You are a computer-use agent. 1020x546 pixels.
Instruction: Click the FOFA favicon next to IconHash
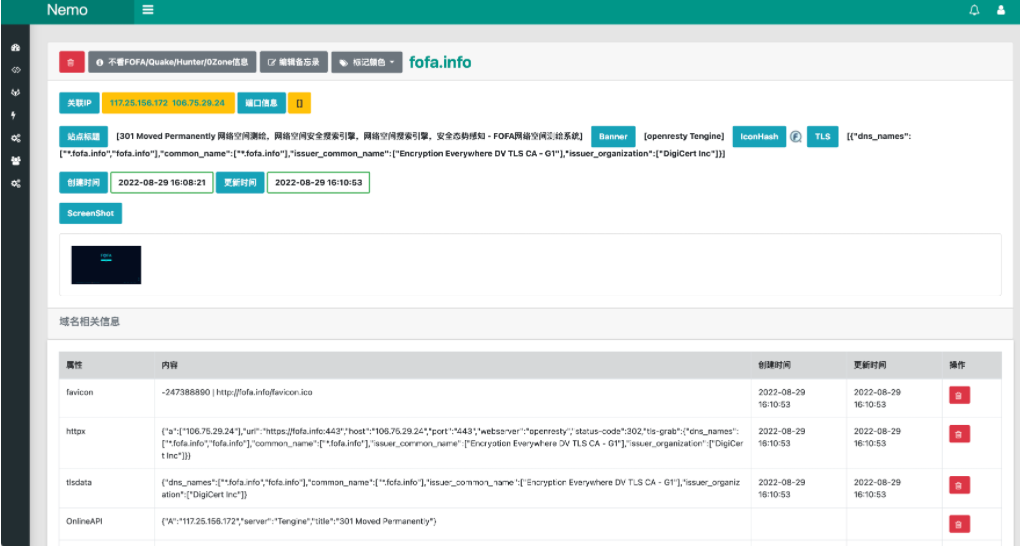pyautogui.click(x=796, y=137)
